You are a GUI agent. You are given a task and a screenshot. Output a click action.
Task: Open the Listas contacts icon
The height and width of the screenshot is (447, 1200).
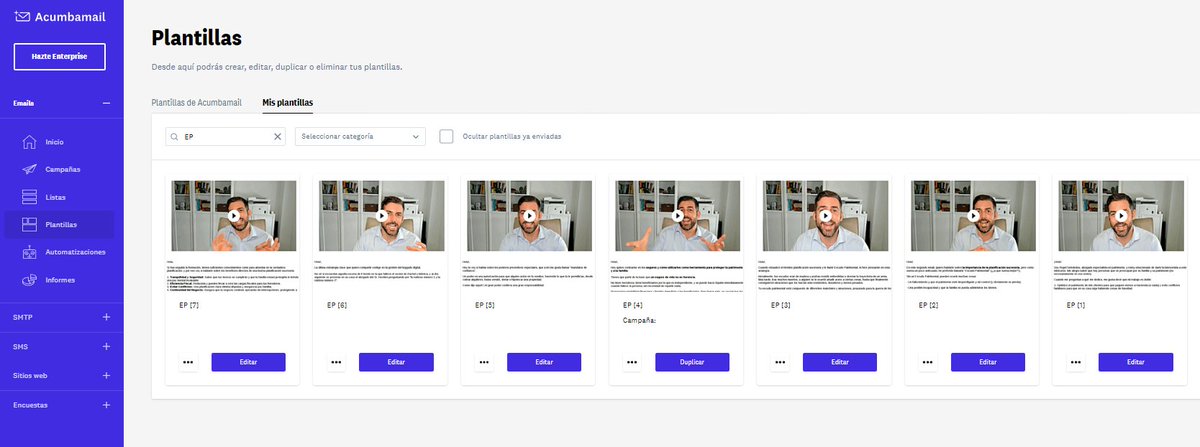(x=29, y=197)
